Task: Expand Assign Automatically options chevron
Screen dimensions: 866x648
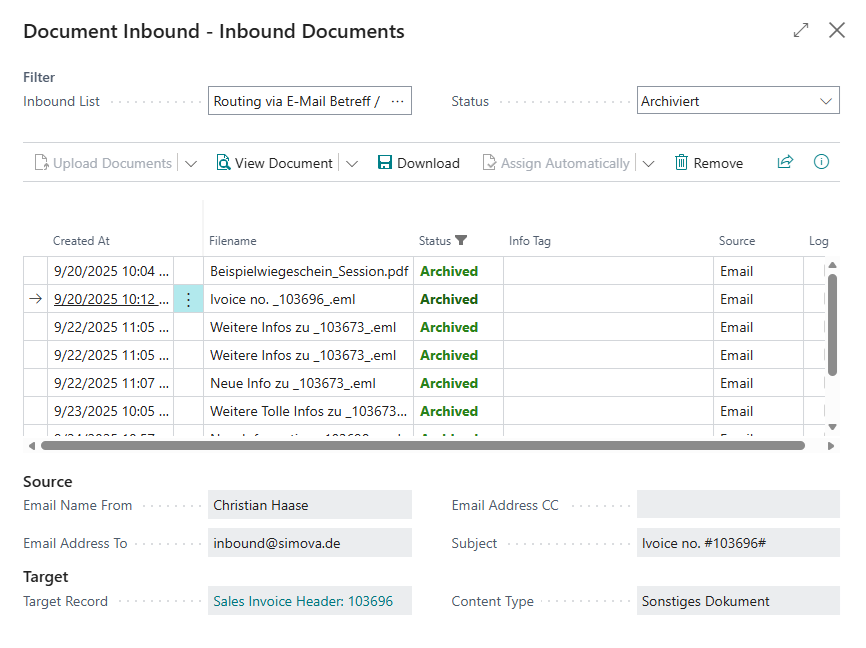Action: click(x=648, y=164)
